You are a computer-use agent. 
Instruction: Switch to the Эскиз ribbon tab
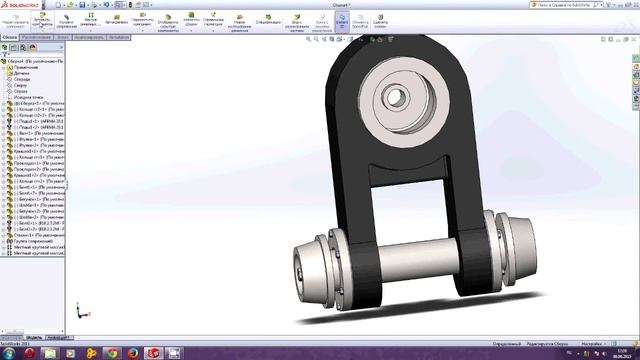(x=62, y=37)
